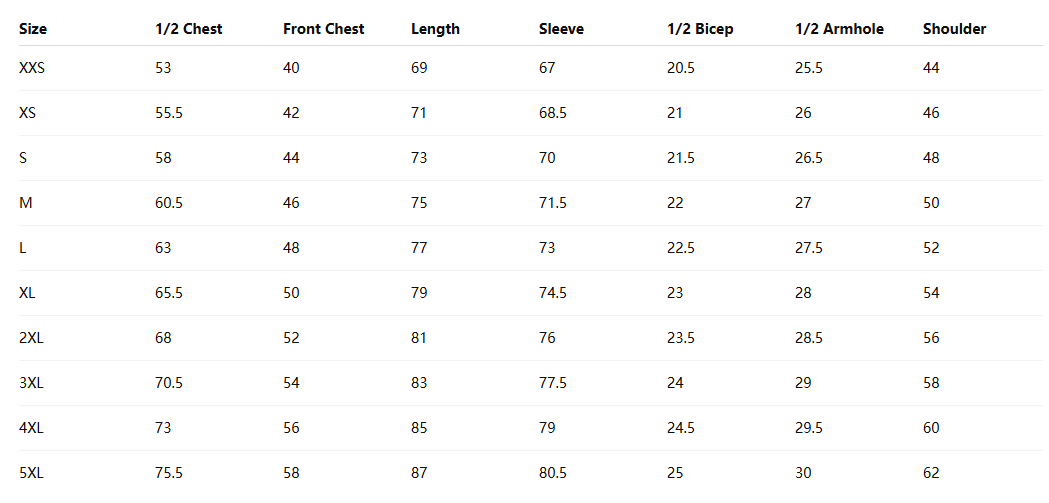The width and height of the screenshot is (1049, 503).
Task: Select the 1/2 Chest column header
Action: tap(189, 29)
